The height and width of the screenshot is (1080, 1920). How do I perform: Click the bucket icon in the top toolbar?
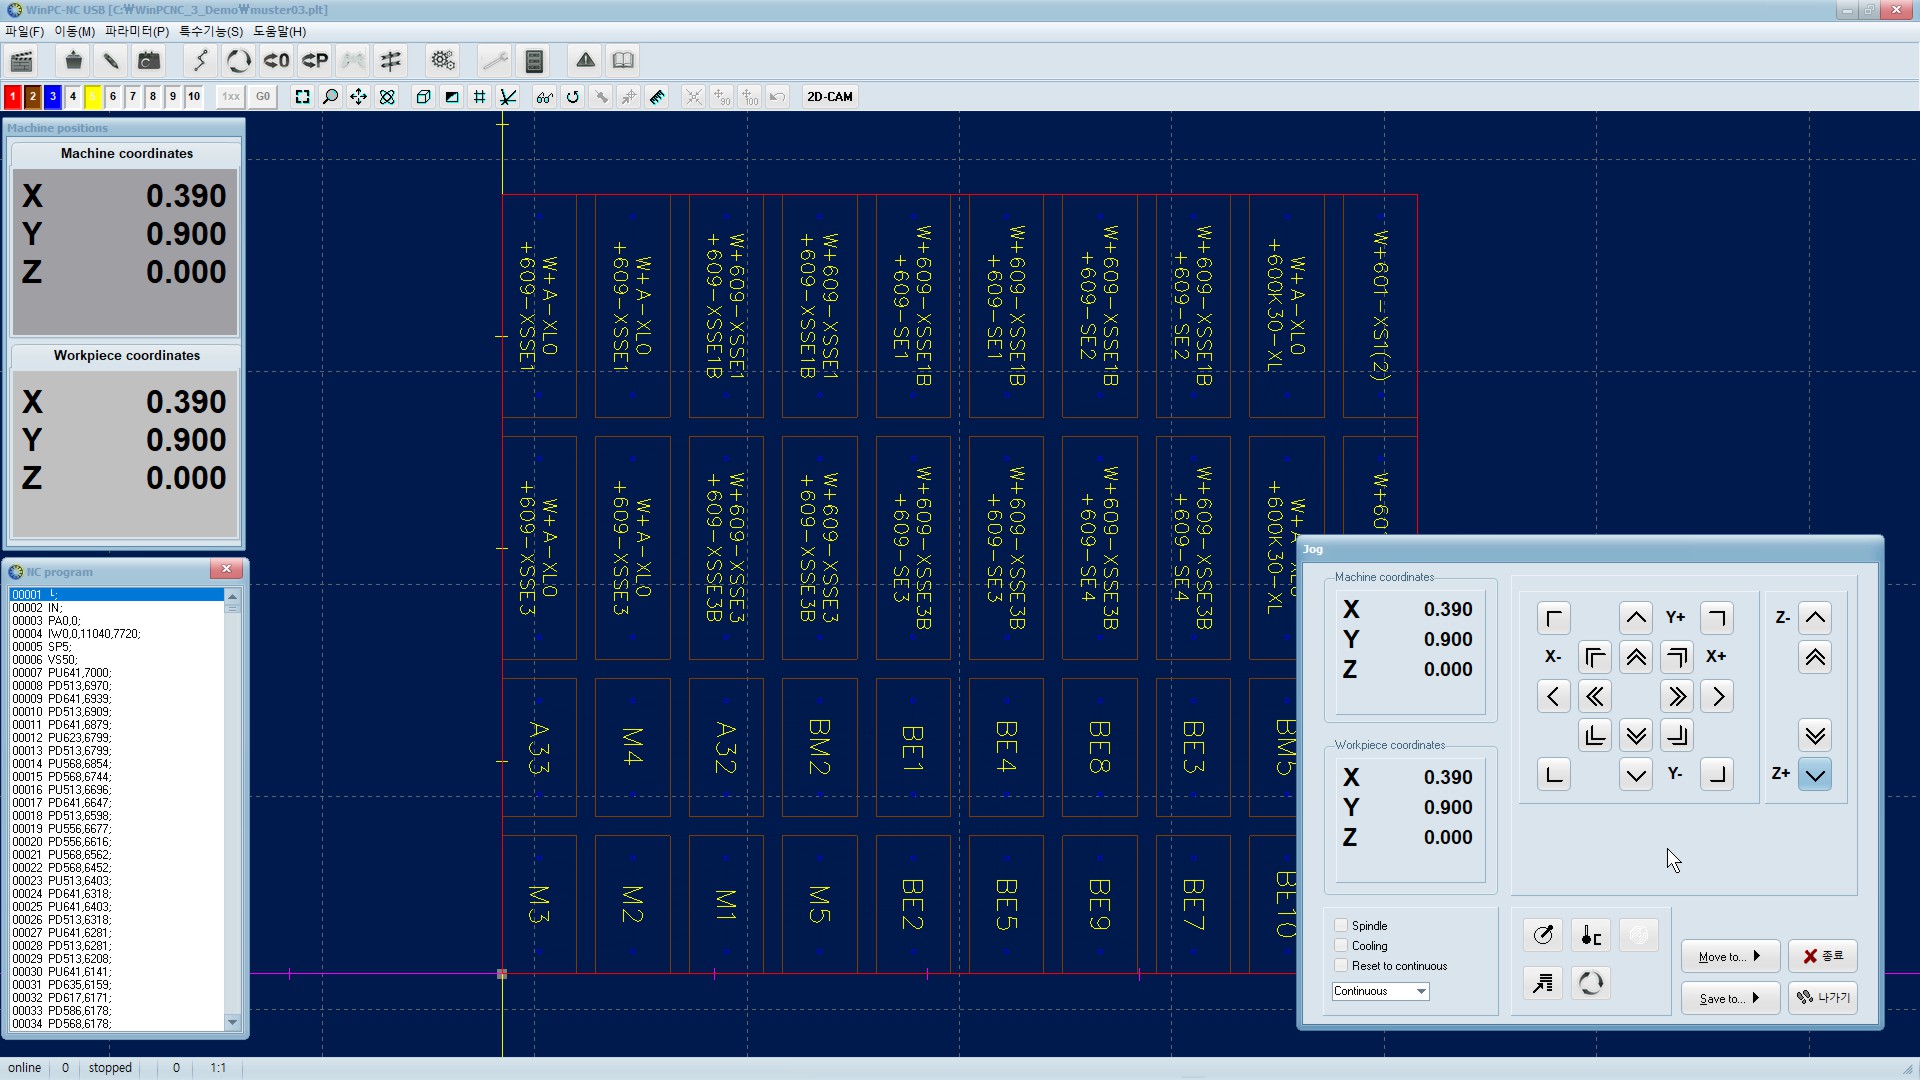tap(73, 61)
